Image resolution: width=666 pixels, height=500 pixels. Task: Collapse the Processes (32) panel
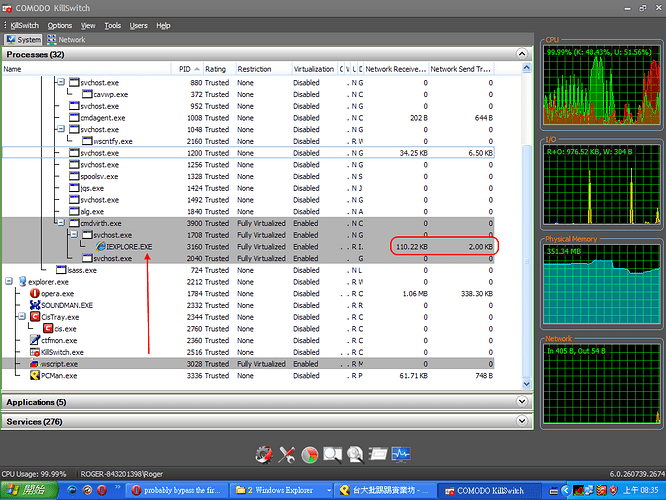[522, 54]
